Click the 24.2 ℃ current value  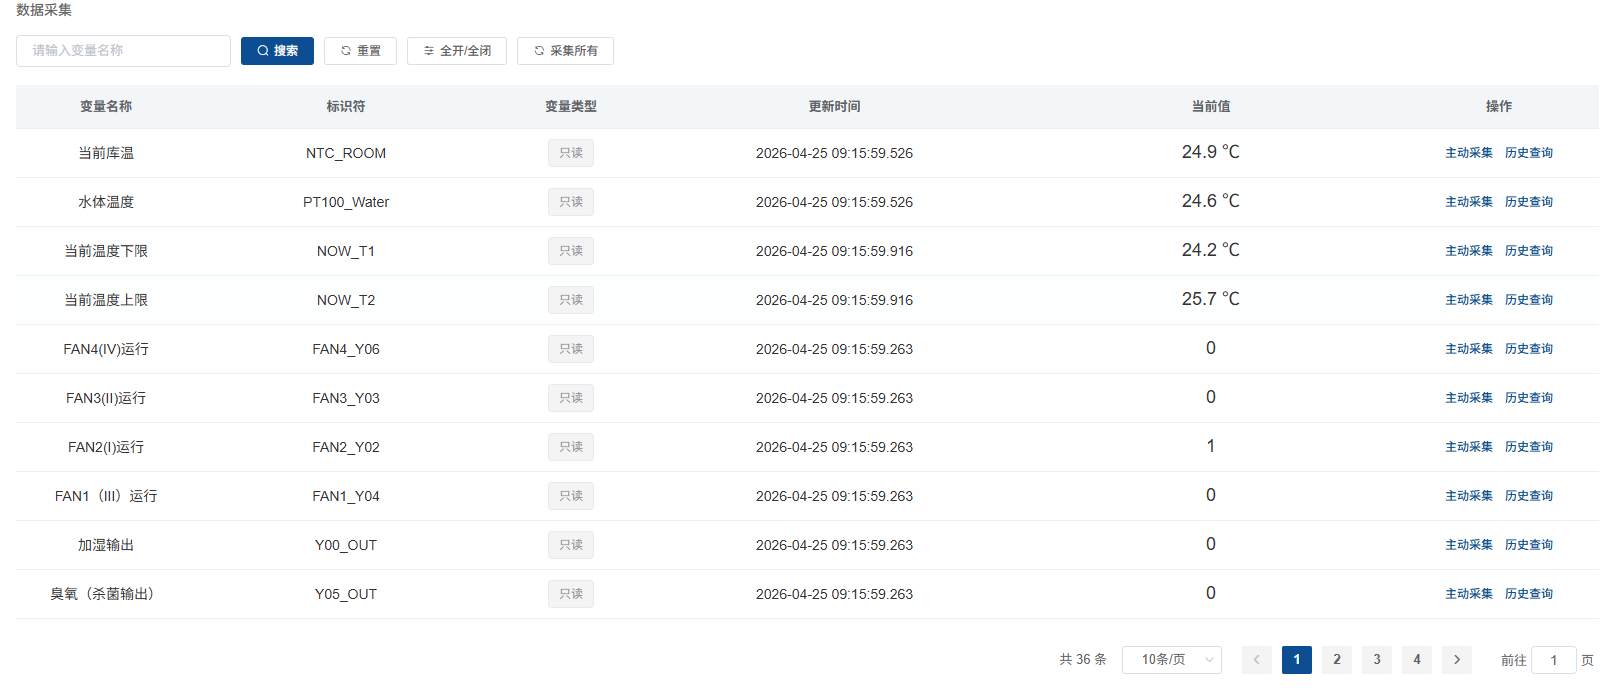[x=1211, y=250]
